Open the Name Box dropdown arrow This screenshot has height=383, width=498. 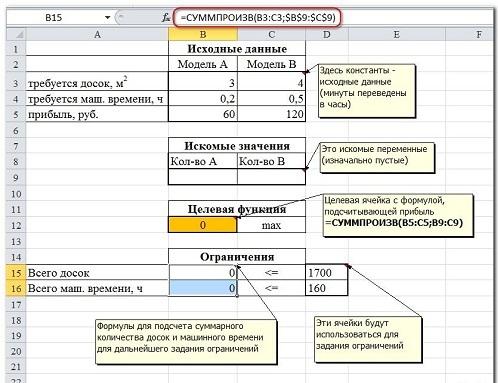107,18
